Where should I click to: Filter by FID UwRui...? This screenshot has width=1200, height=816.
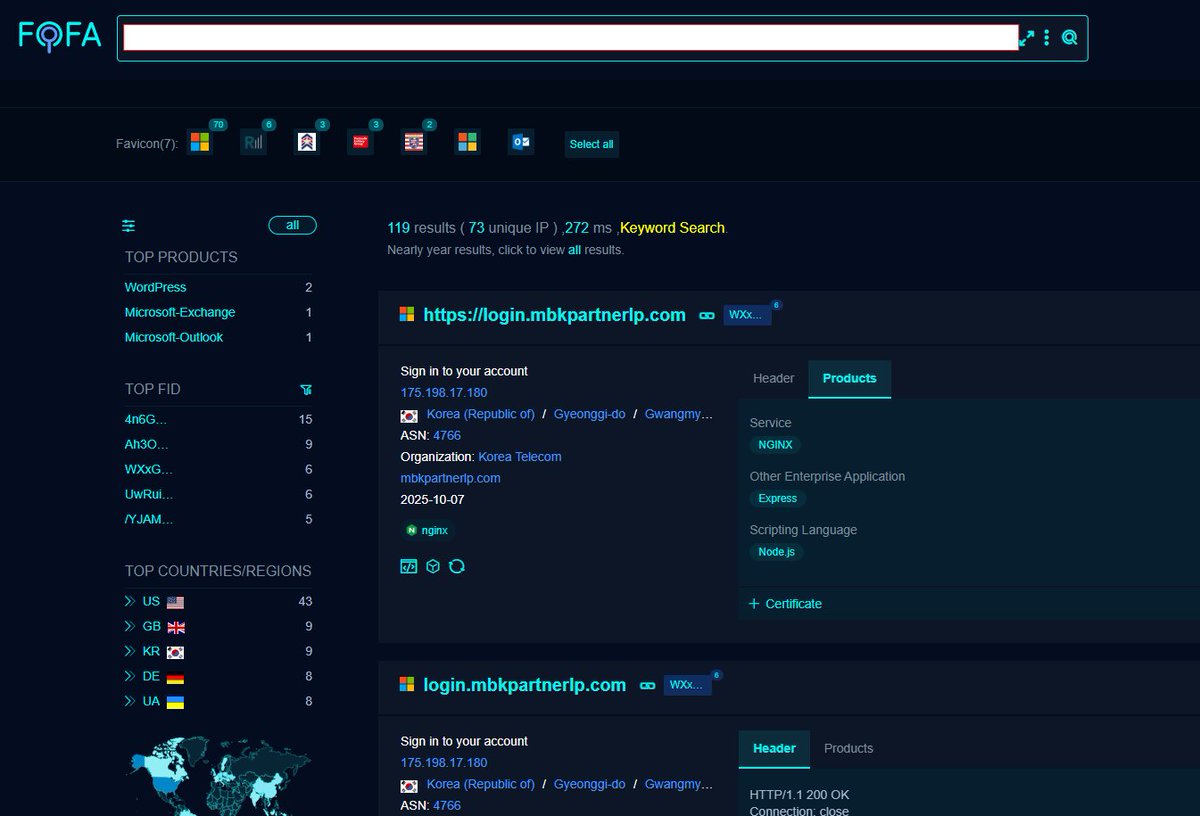(x=149, y=494)
